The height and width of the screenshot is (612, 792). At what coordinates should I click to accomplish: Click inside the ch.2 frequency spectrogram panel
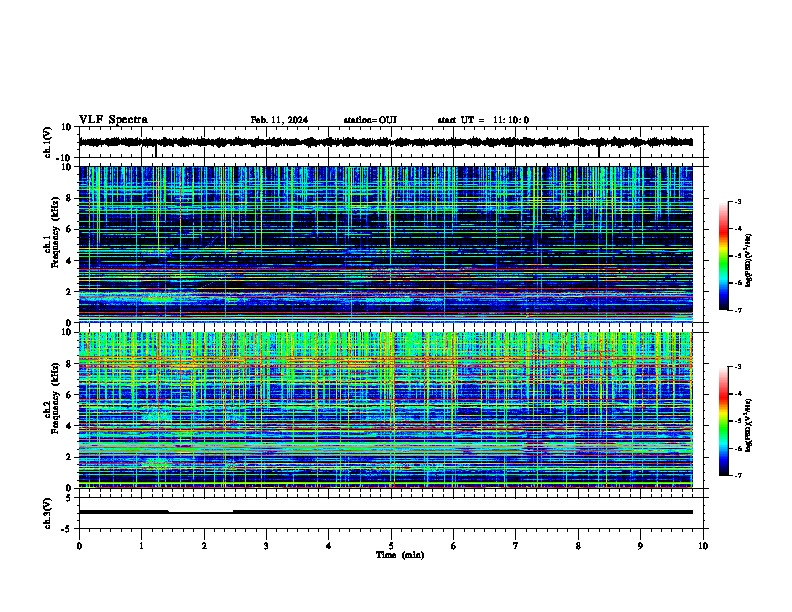(391, 410)
